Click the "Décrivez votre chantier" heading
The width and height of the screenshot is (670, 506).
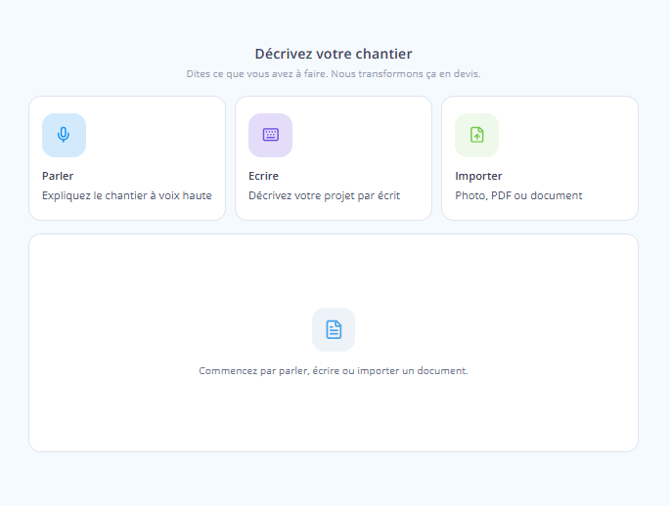333,54
